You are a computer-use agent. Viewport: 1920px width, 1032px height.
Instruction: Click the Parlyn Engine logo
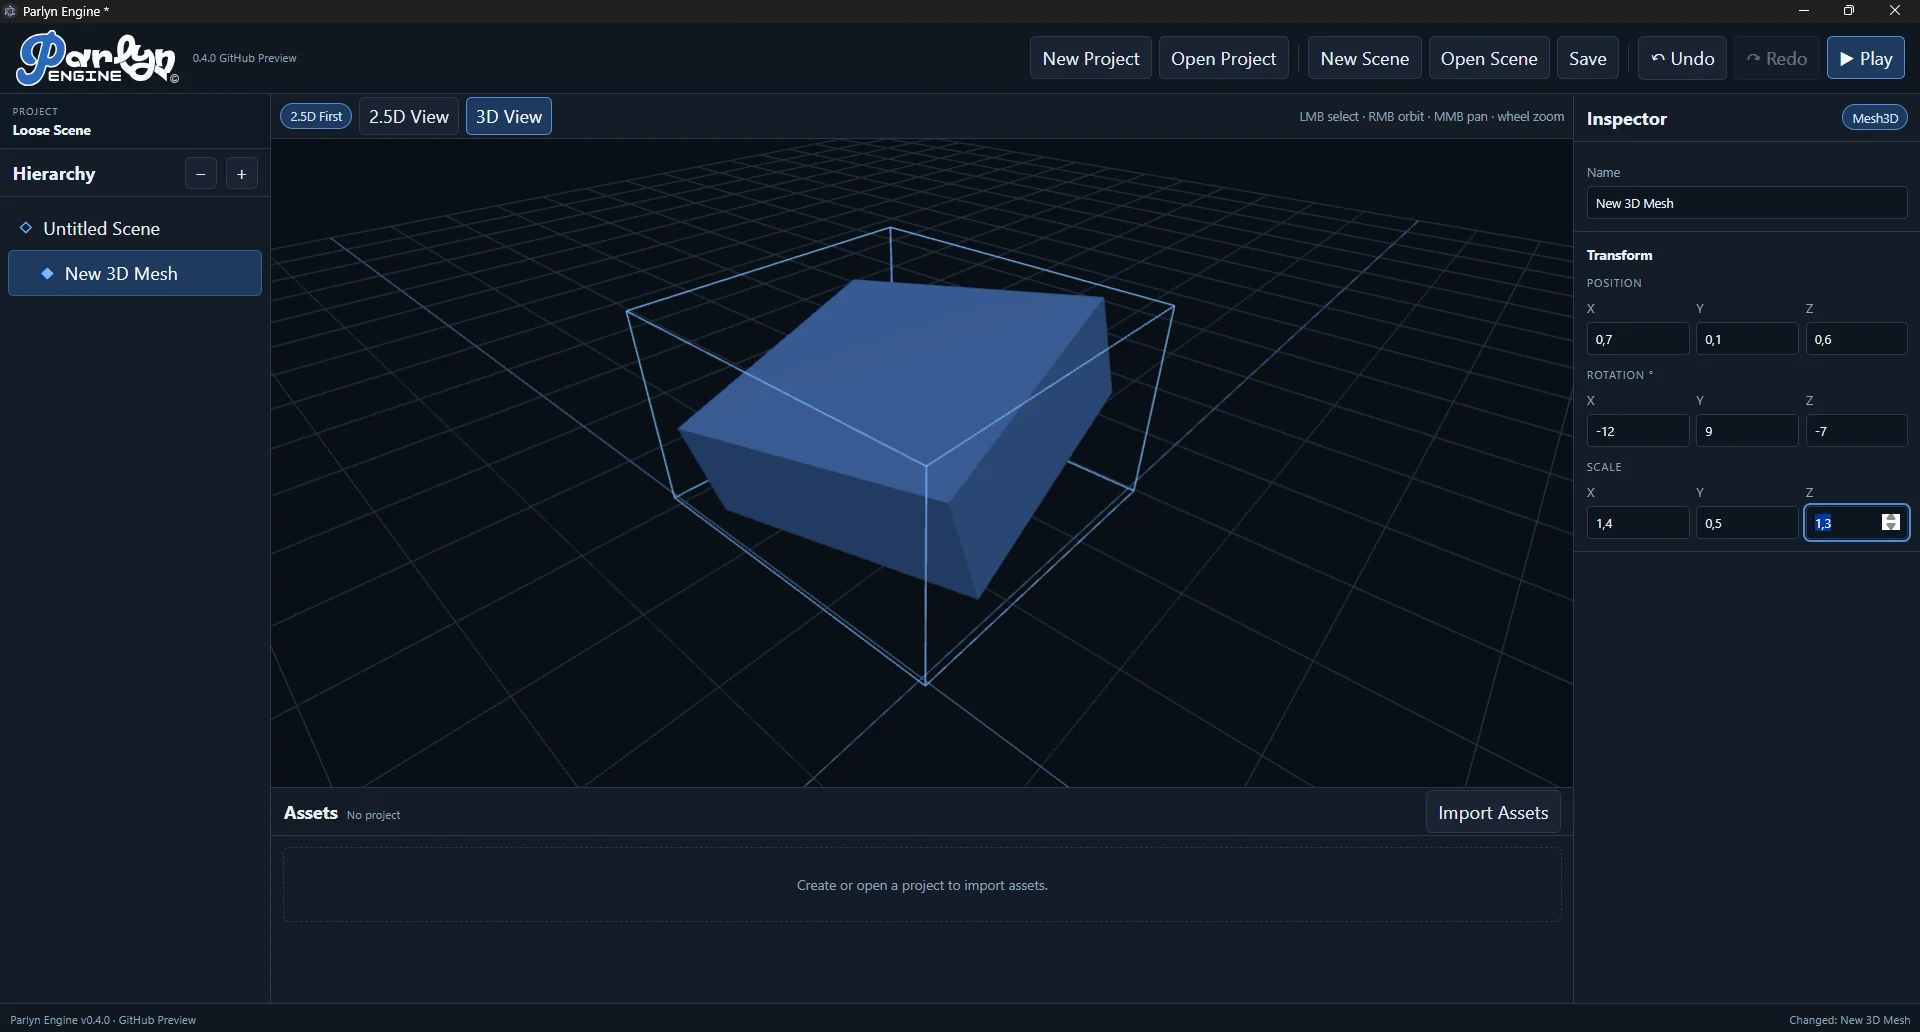[x=97, y=59]
